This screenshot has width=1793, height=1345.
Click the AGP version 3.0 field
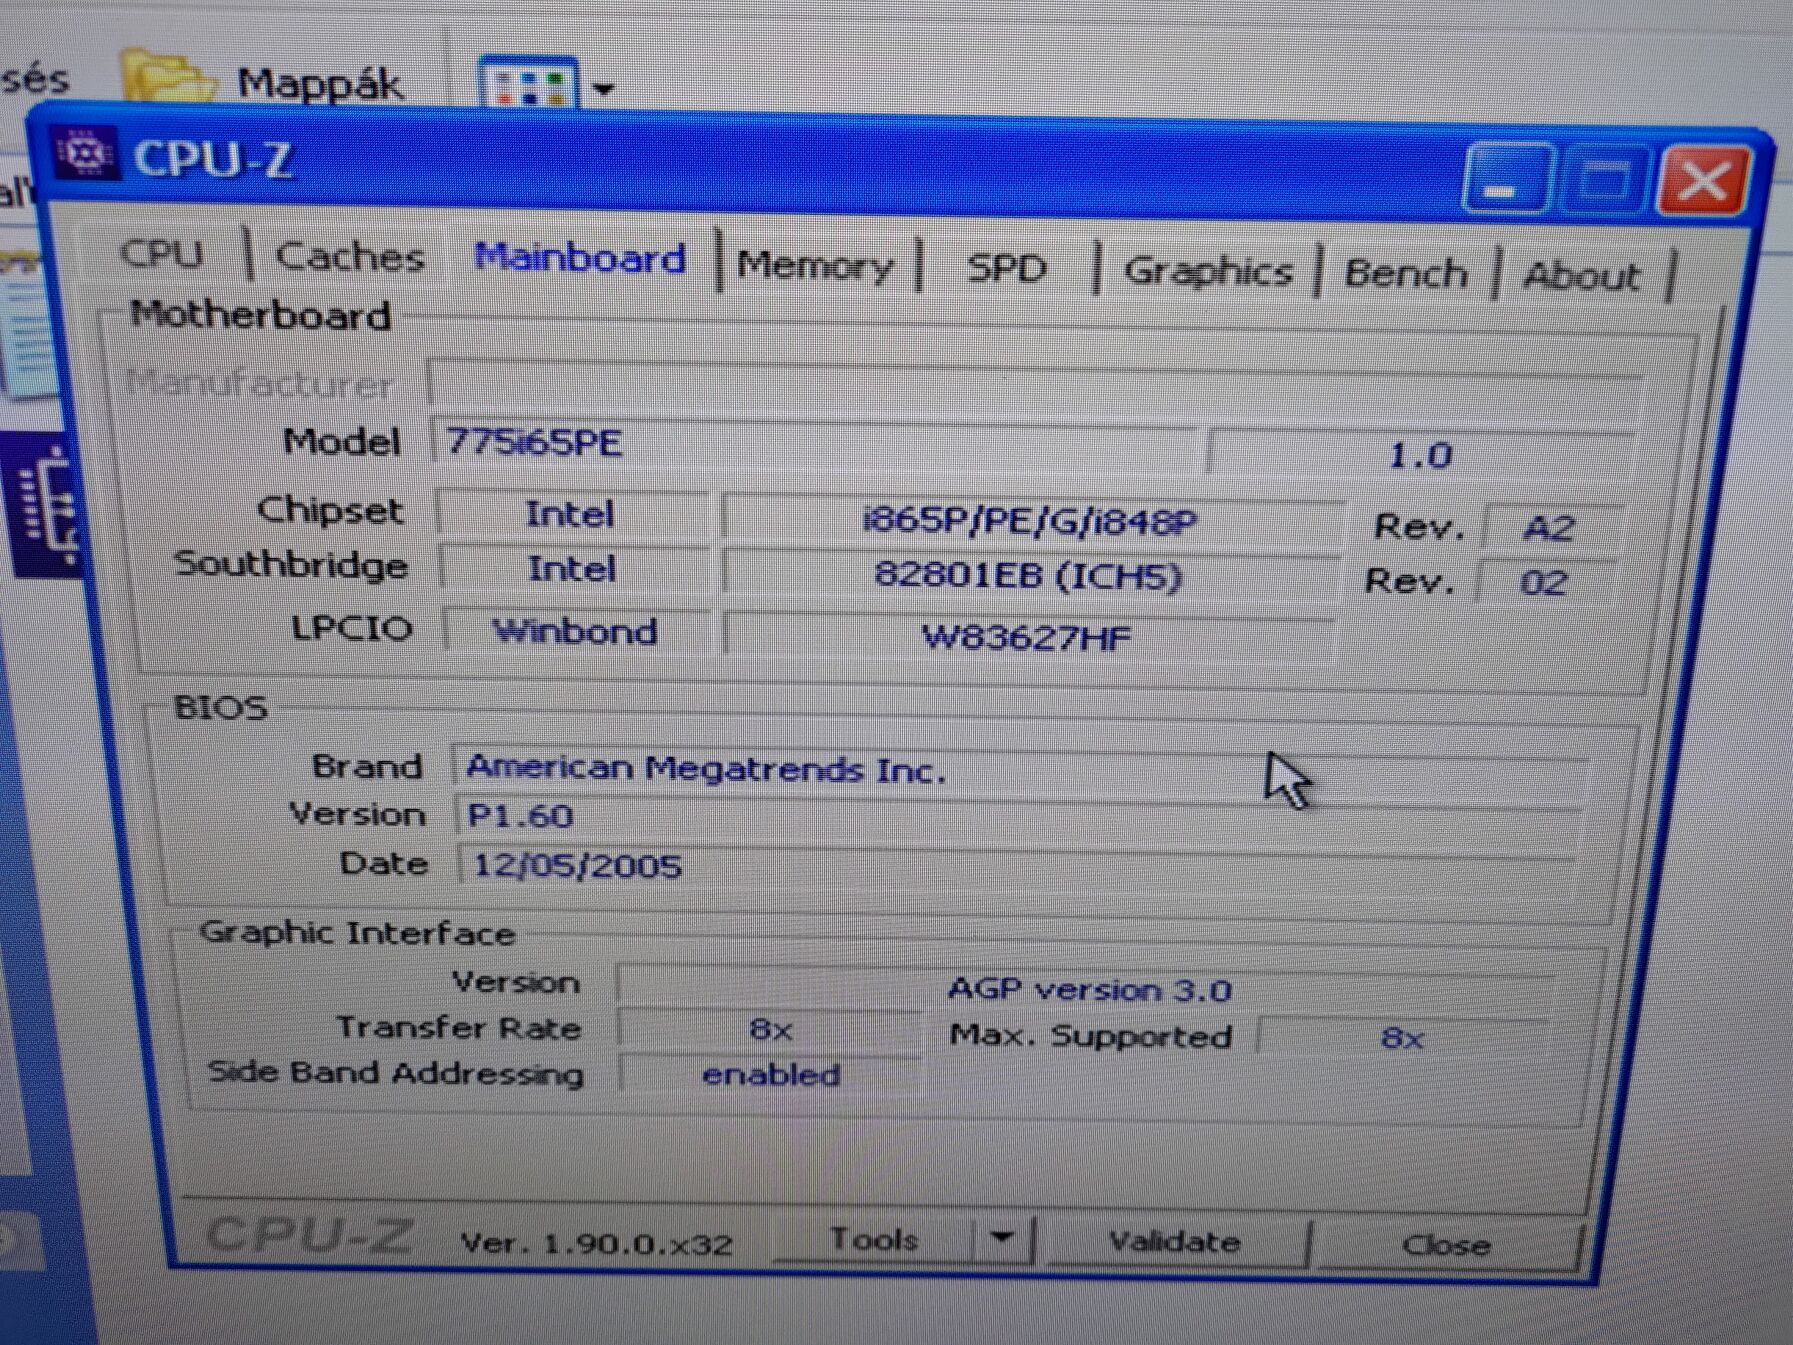pyautogui.click(x=1088, y=989)
